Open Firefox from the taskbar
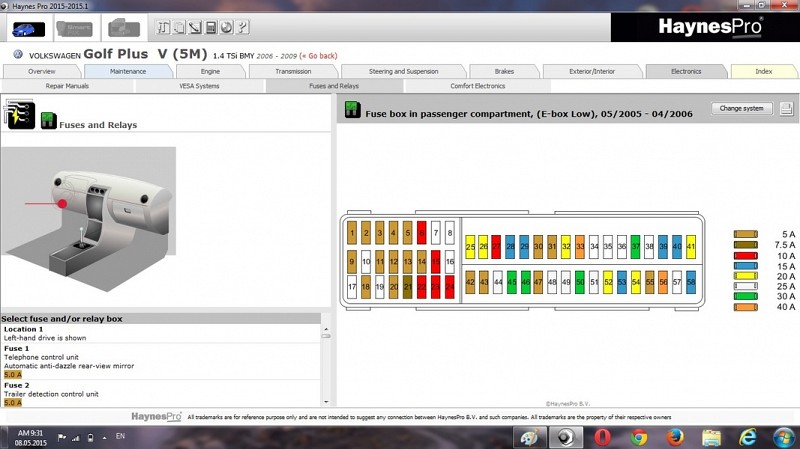 tap(674, 437)
